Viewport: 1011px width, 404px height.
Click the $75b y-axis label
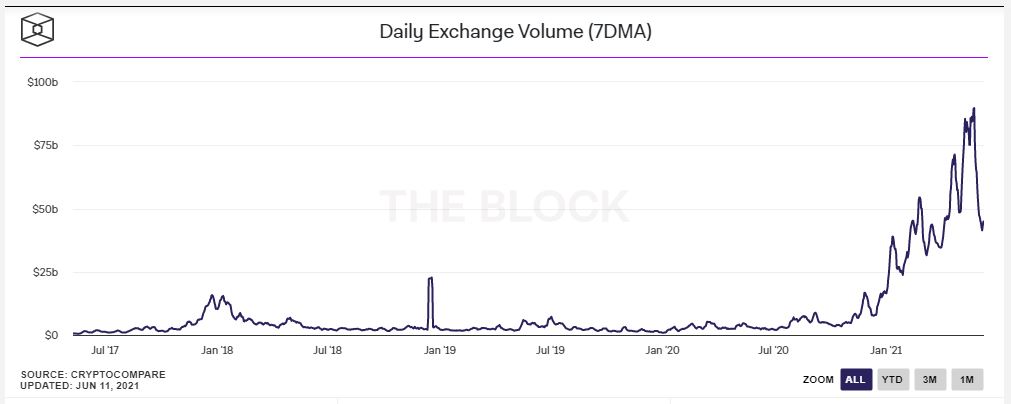click(45, 145)
